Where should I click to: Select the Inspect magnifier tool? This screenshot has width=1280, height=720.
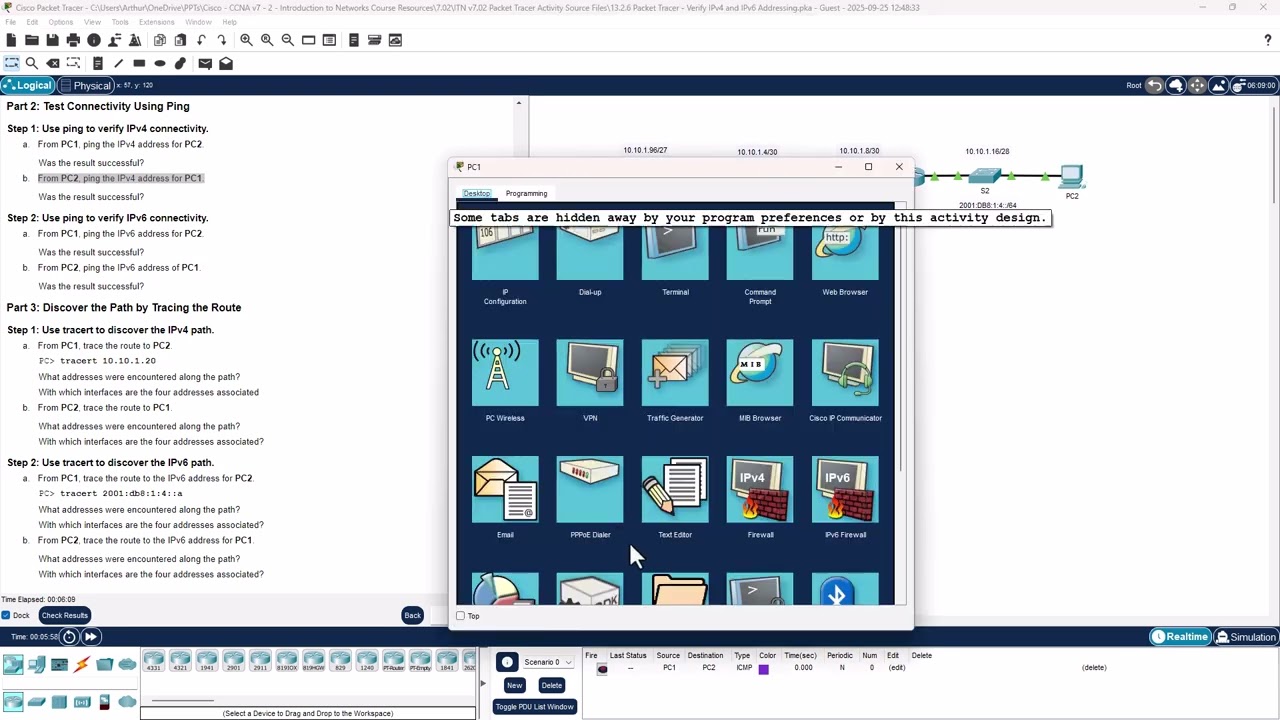pos(32,63)
